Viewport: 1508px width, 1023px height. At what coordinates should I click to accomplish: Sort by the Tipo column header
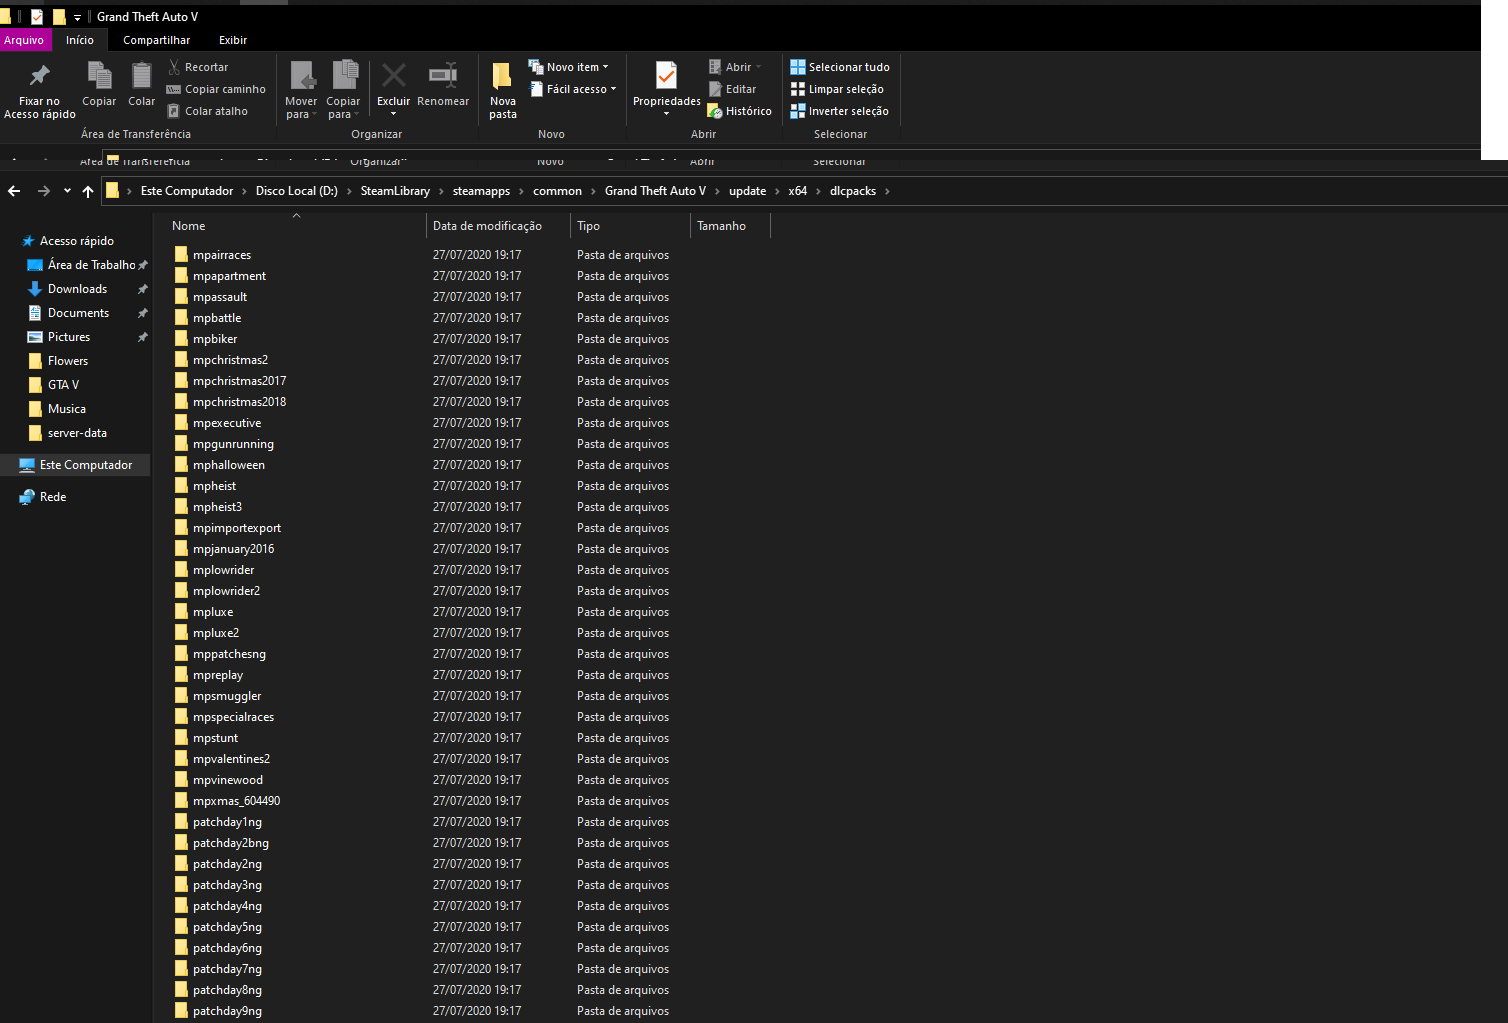[630, 226]
